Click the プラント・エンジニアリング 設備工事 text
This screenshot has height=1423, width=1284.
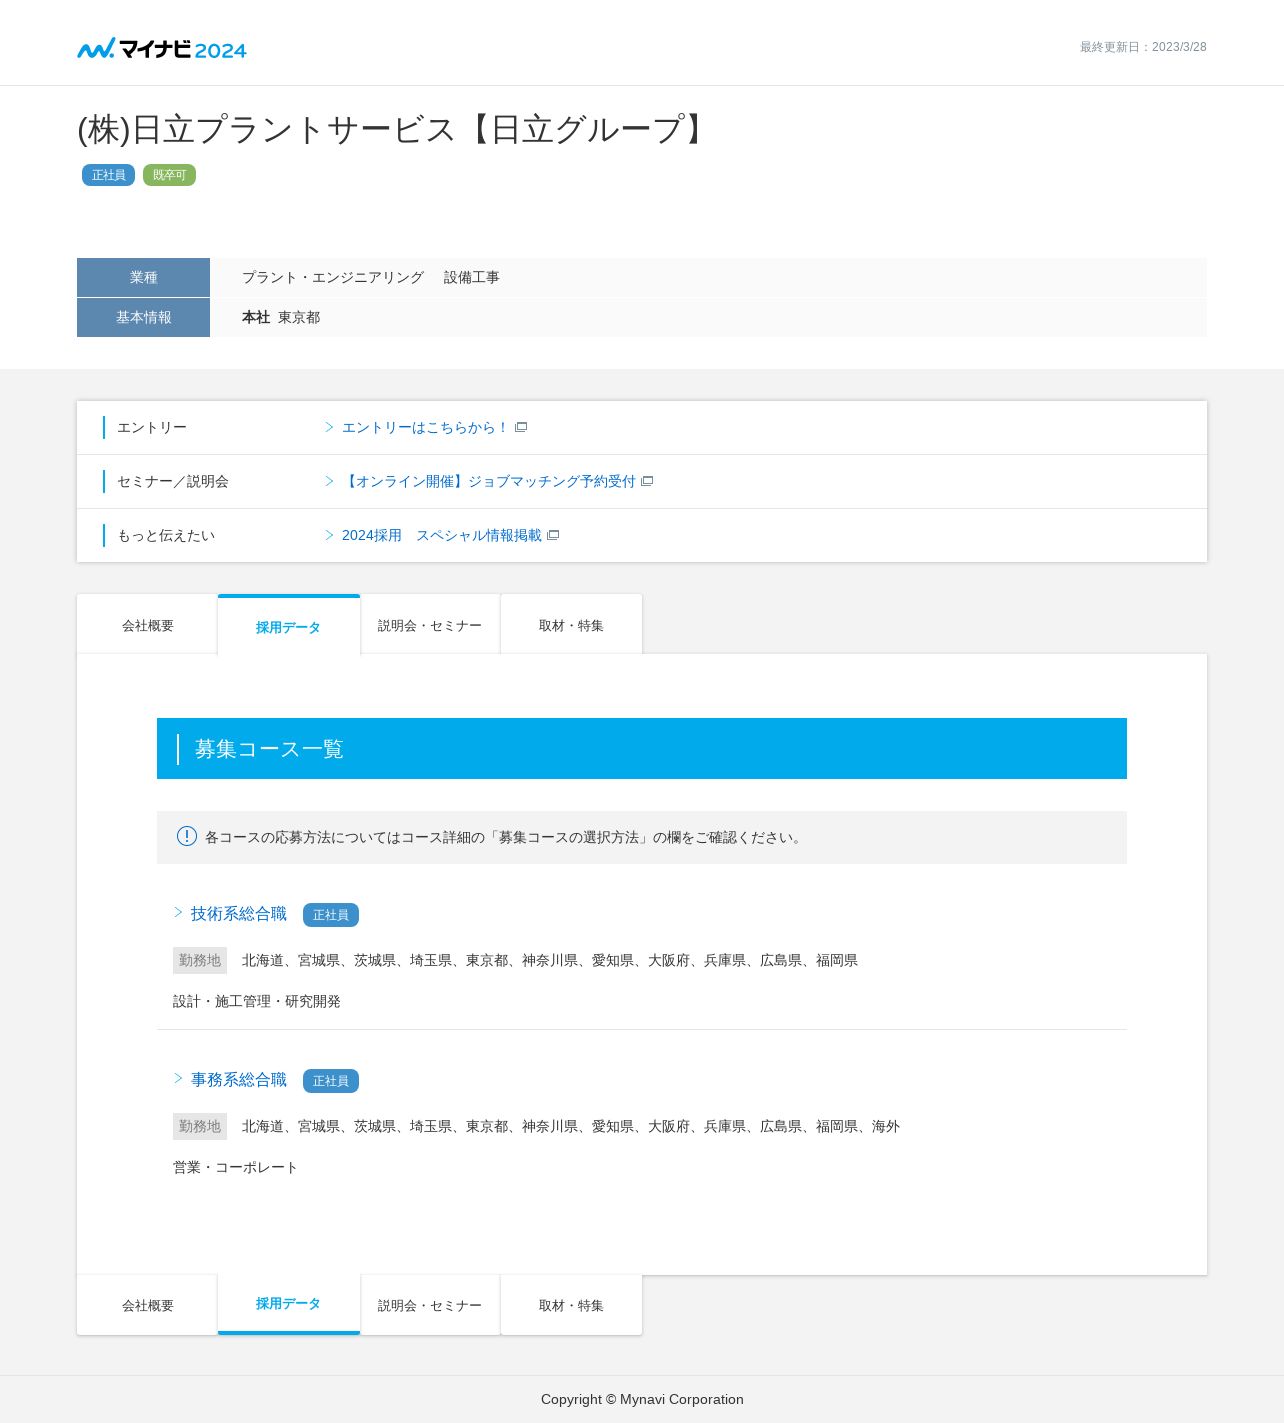click(371, 277)
